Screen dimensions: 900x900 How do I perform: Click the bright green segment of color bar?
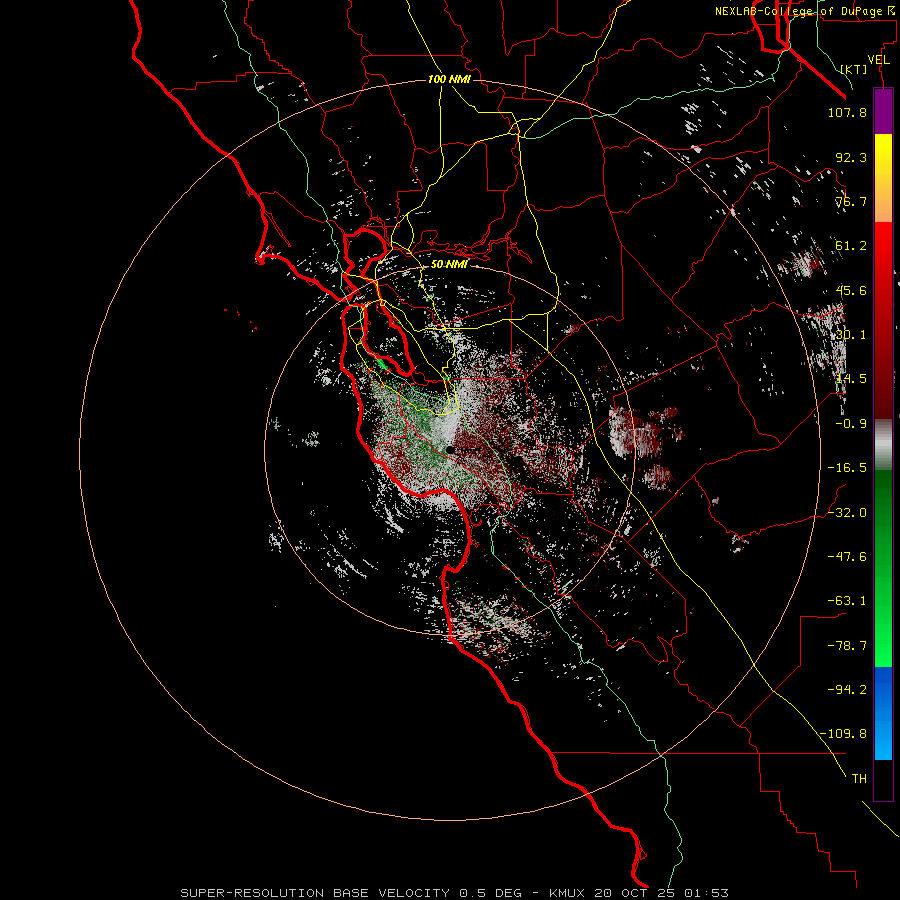click(883, 631)
